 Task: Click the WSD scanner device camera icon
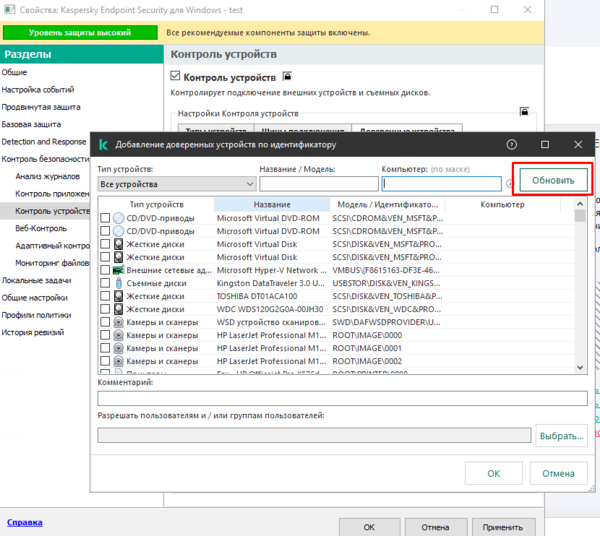click(118, 322)
